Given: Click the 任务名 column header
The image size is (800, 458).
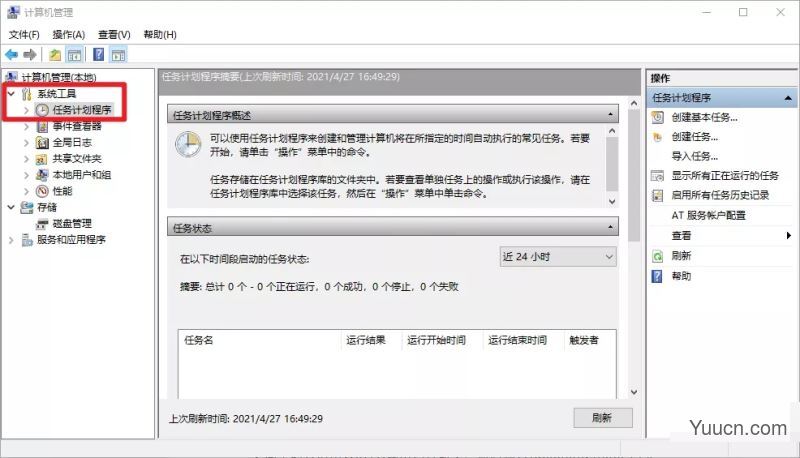Looking at the screenshot, I should coord(198,340).
